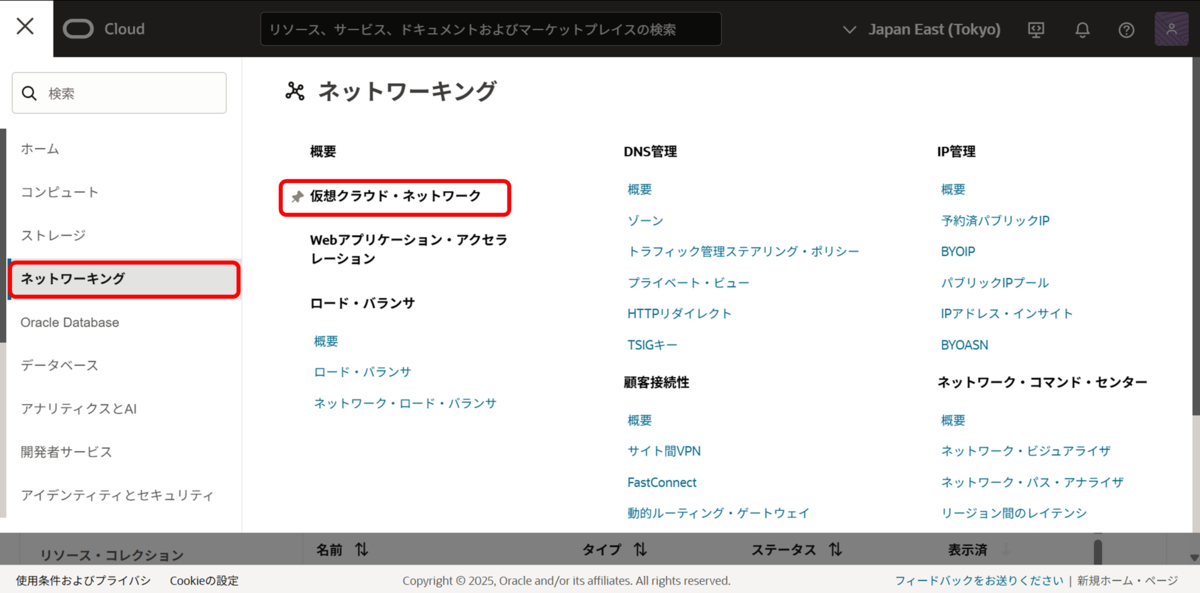
Task: Click the magnifier icon in the menu search box
Action: [30, 93]
